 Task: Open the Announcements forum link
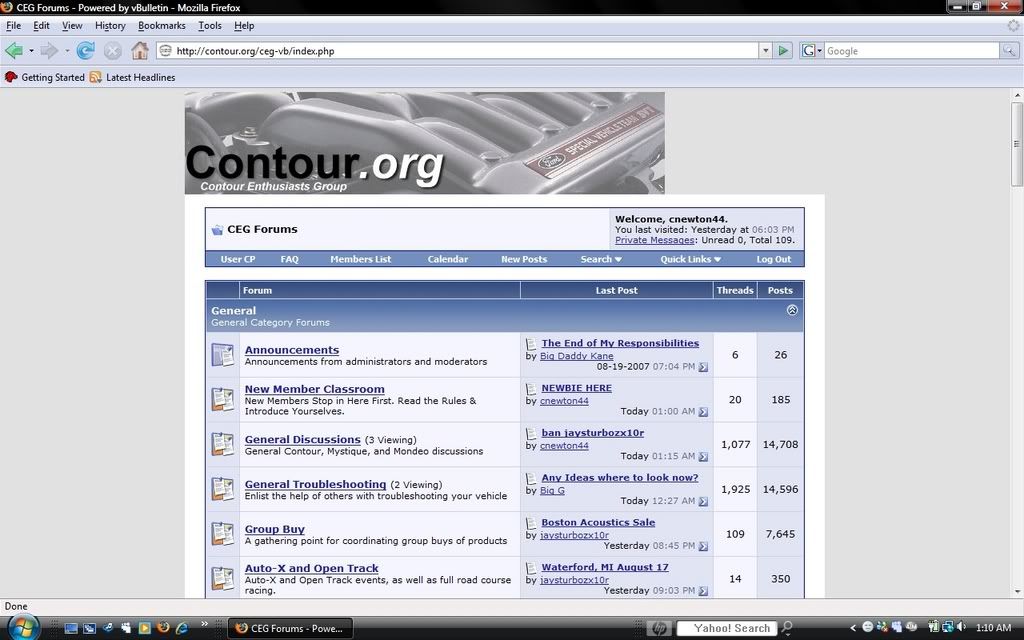pos(292,350)
